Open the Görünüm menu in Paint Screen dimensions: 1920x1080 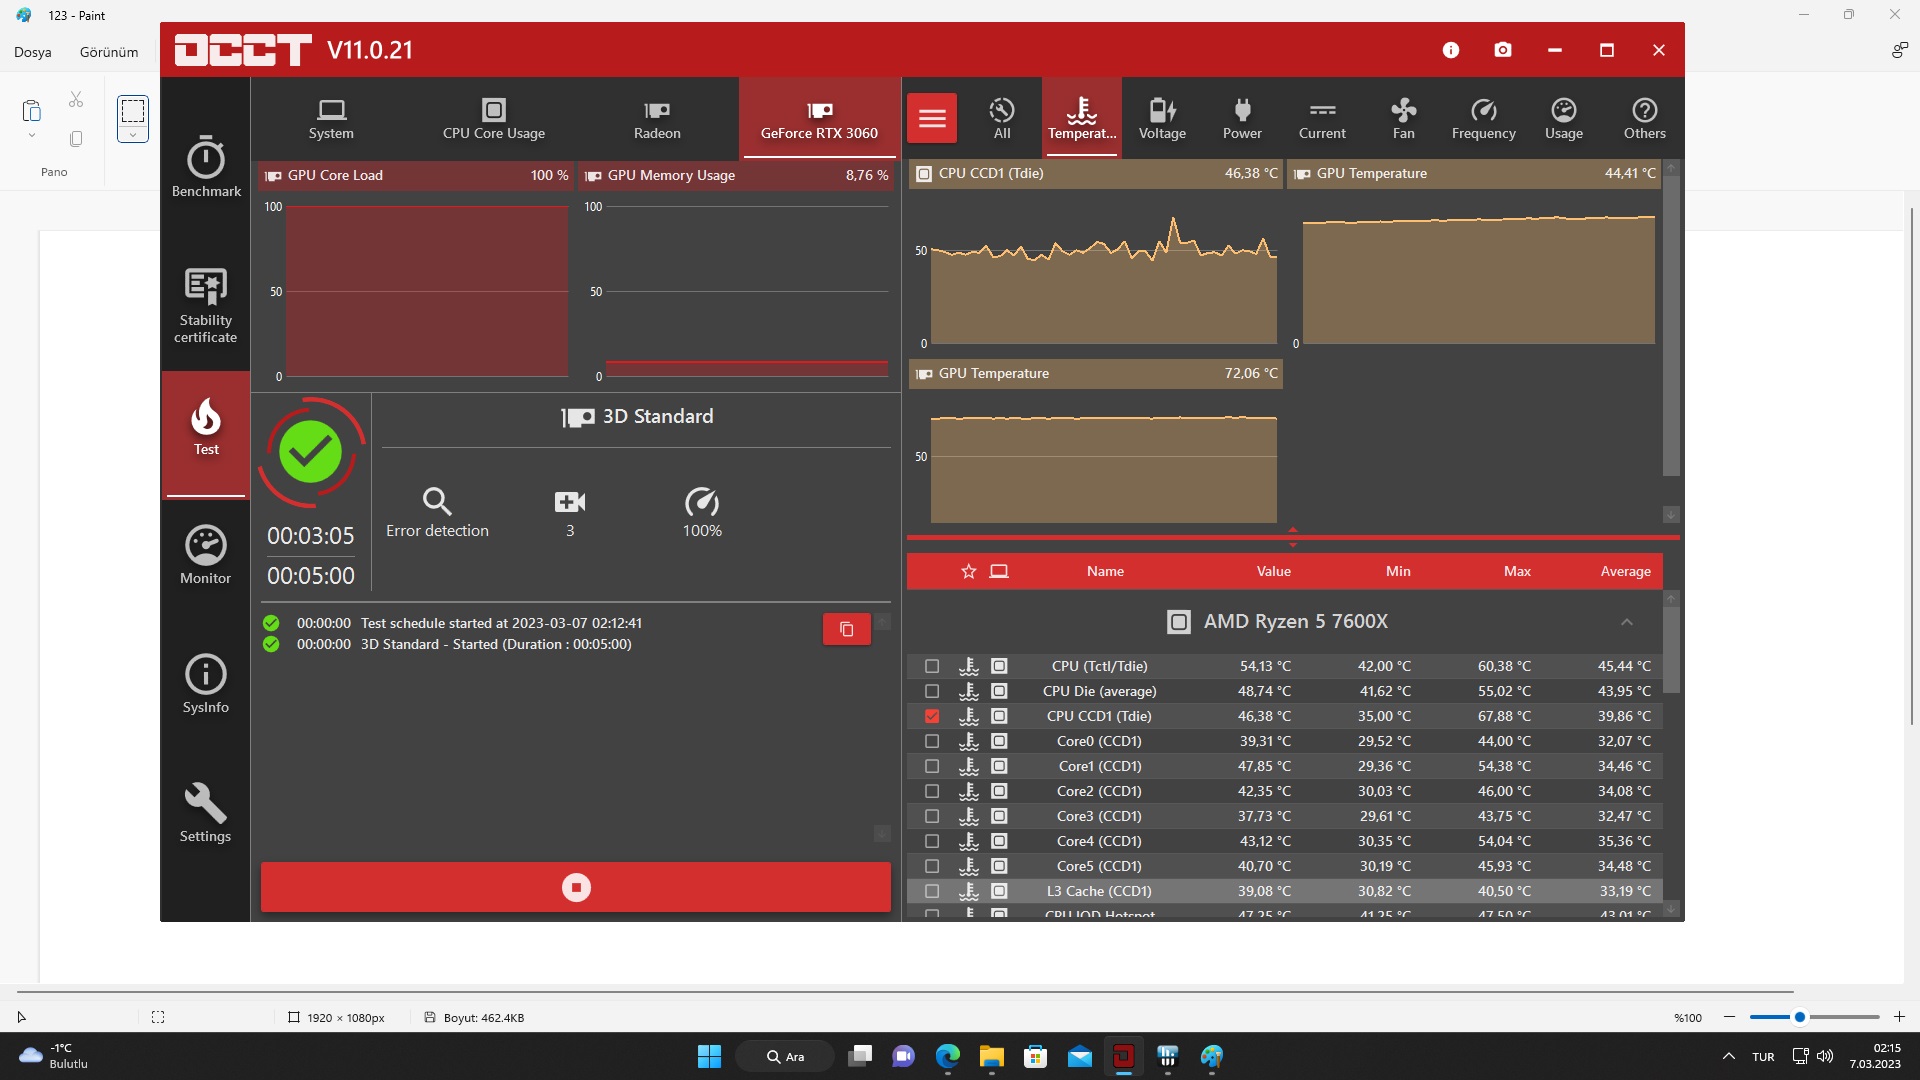coord(109,52)
